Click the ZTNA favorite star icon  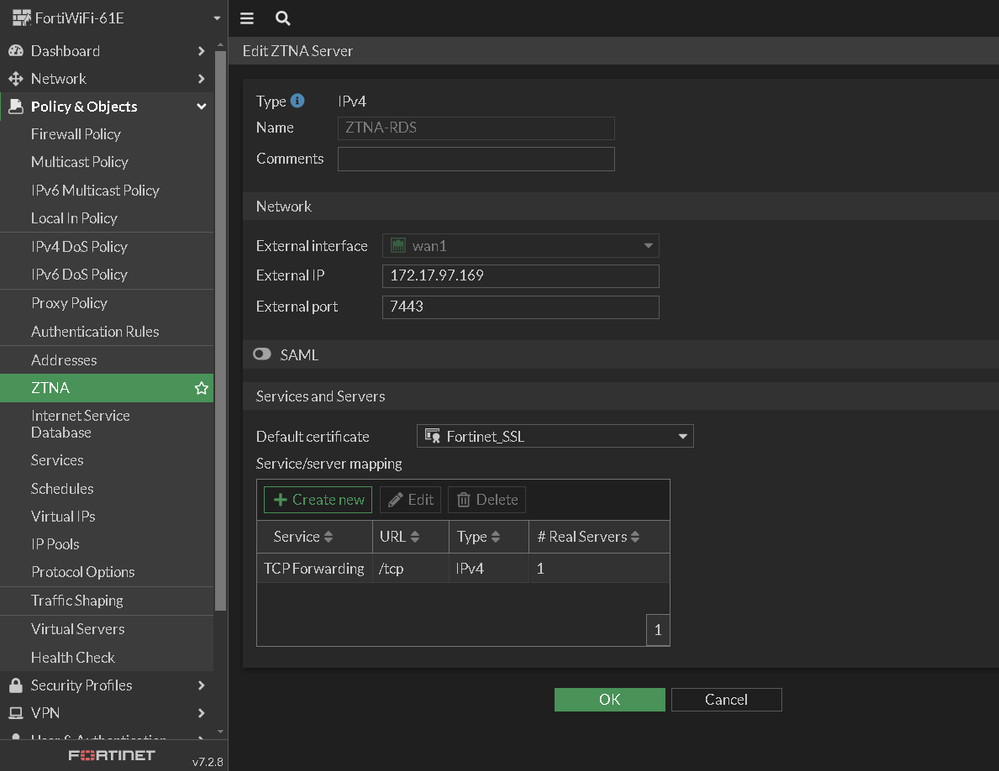pyautogui.click(x=201, y=388)
